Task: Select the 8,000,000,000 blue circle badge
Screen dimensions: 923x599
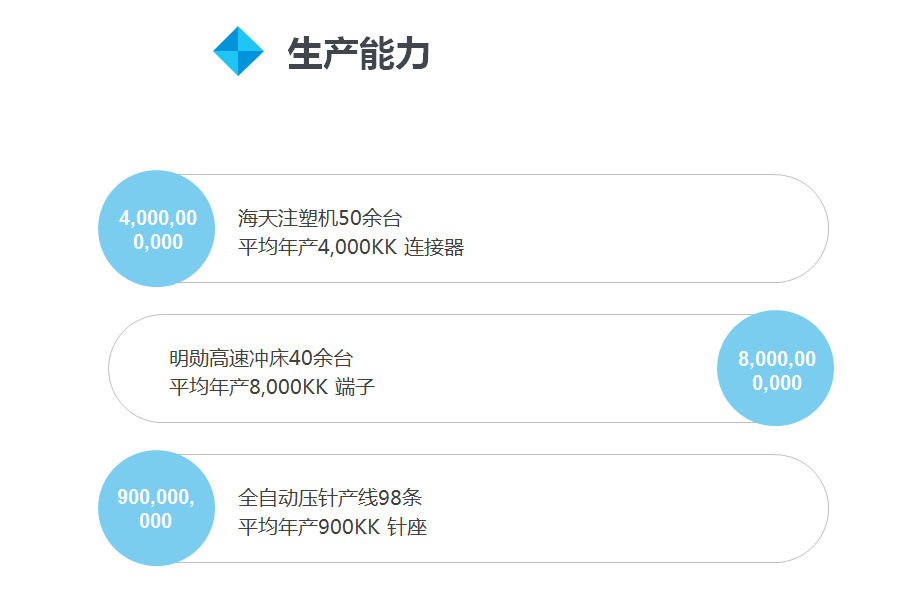Action: 776,370
